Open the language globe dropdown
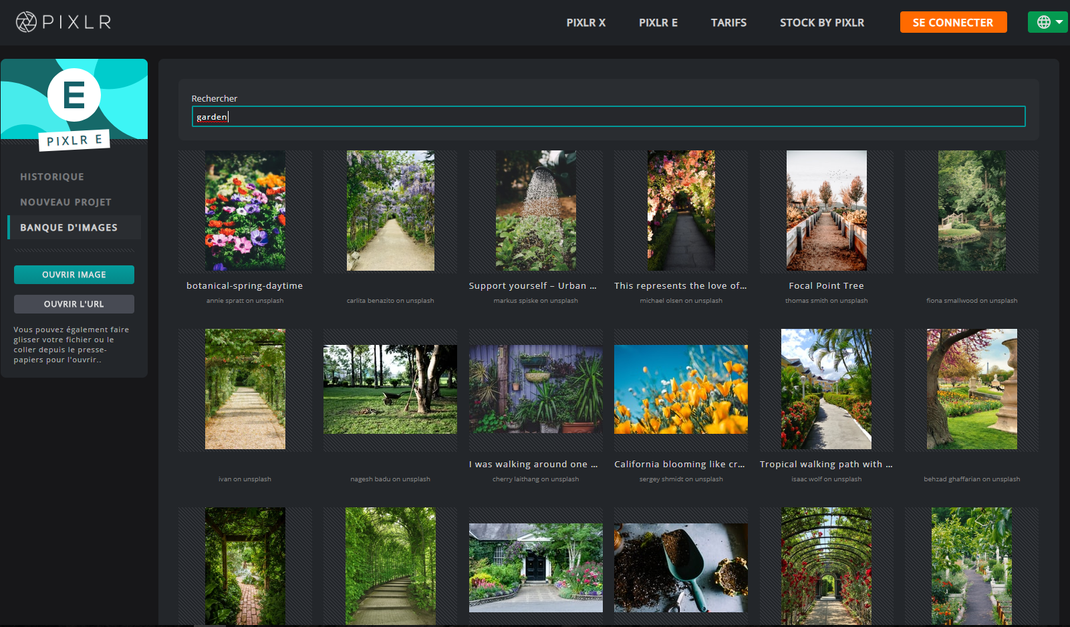1070x627 pixels. click(1050, 22)
